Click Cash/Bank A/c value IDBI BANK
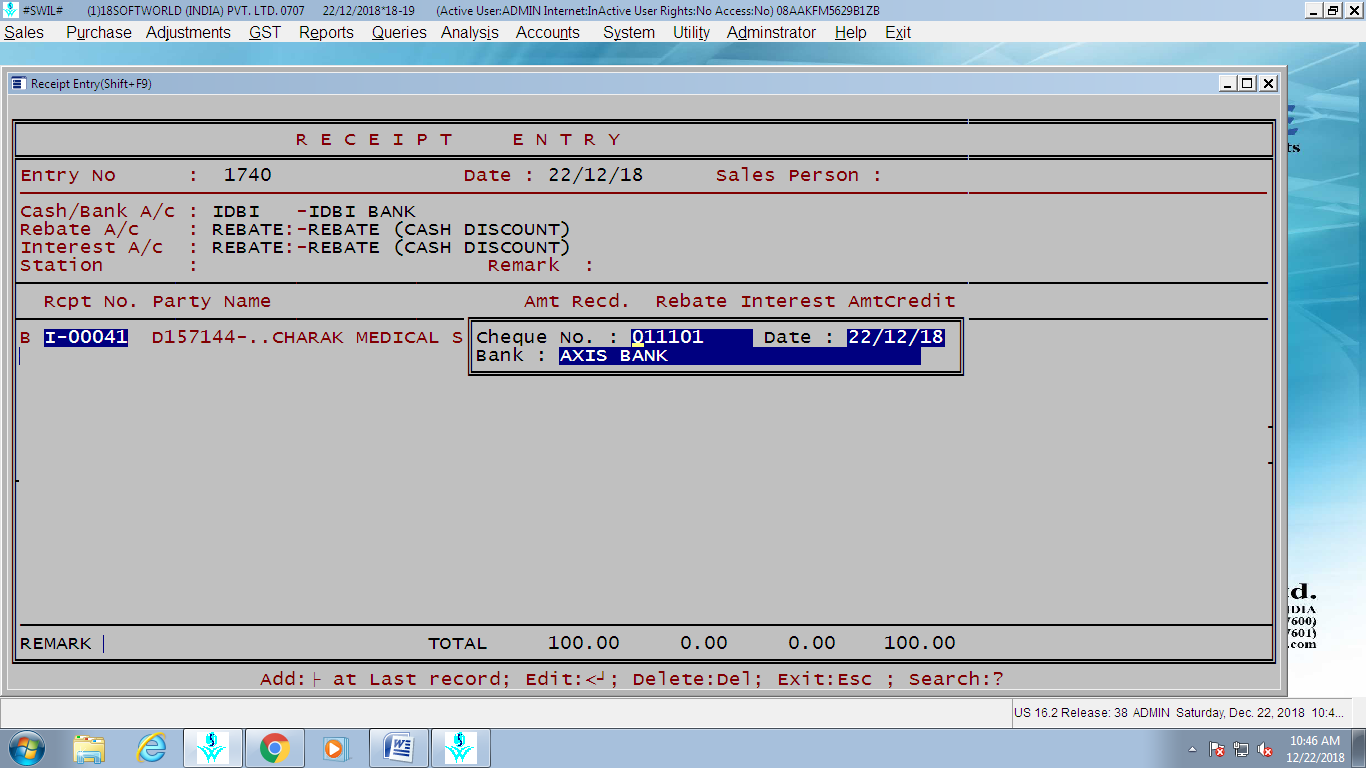Image resolution: width=1366 pixels, height=768 pixels. tap(314, 212)
